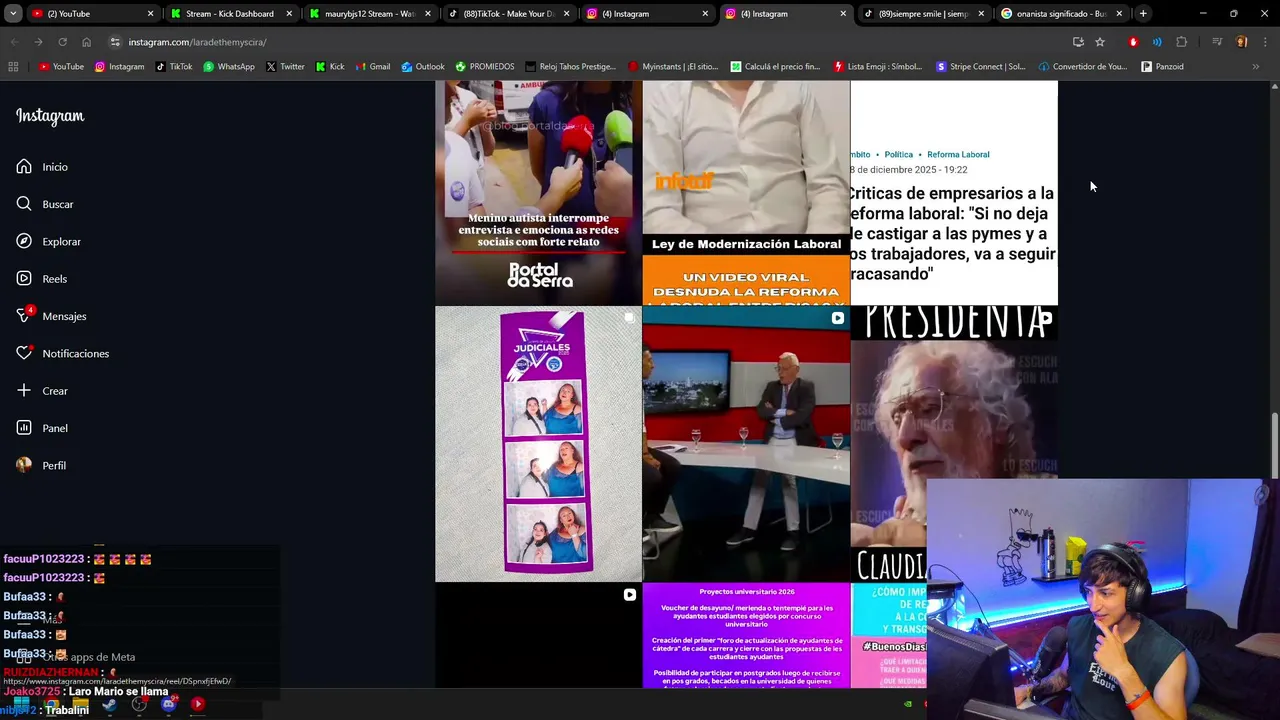Open Myinstants bookmark

[x=673, y=67]
